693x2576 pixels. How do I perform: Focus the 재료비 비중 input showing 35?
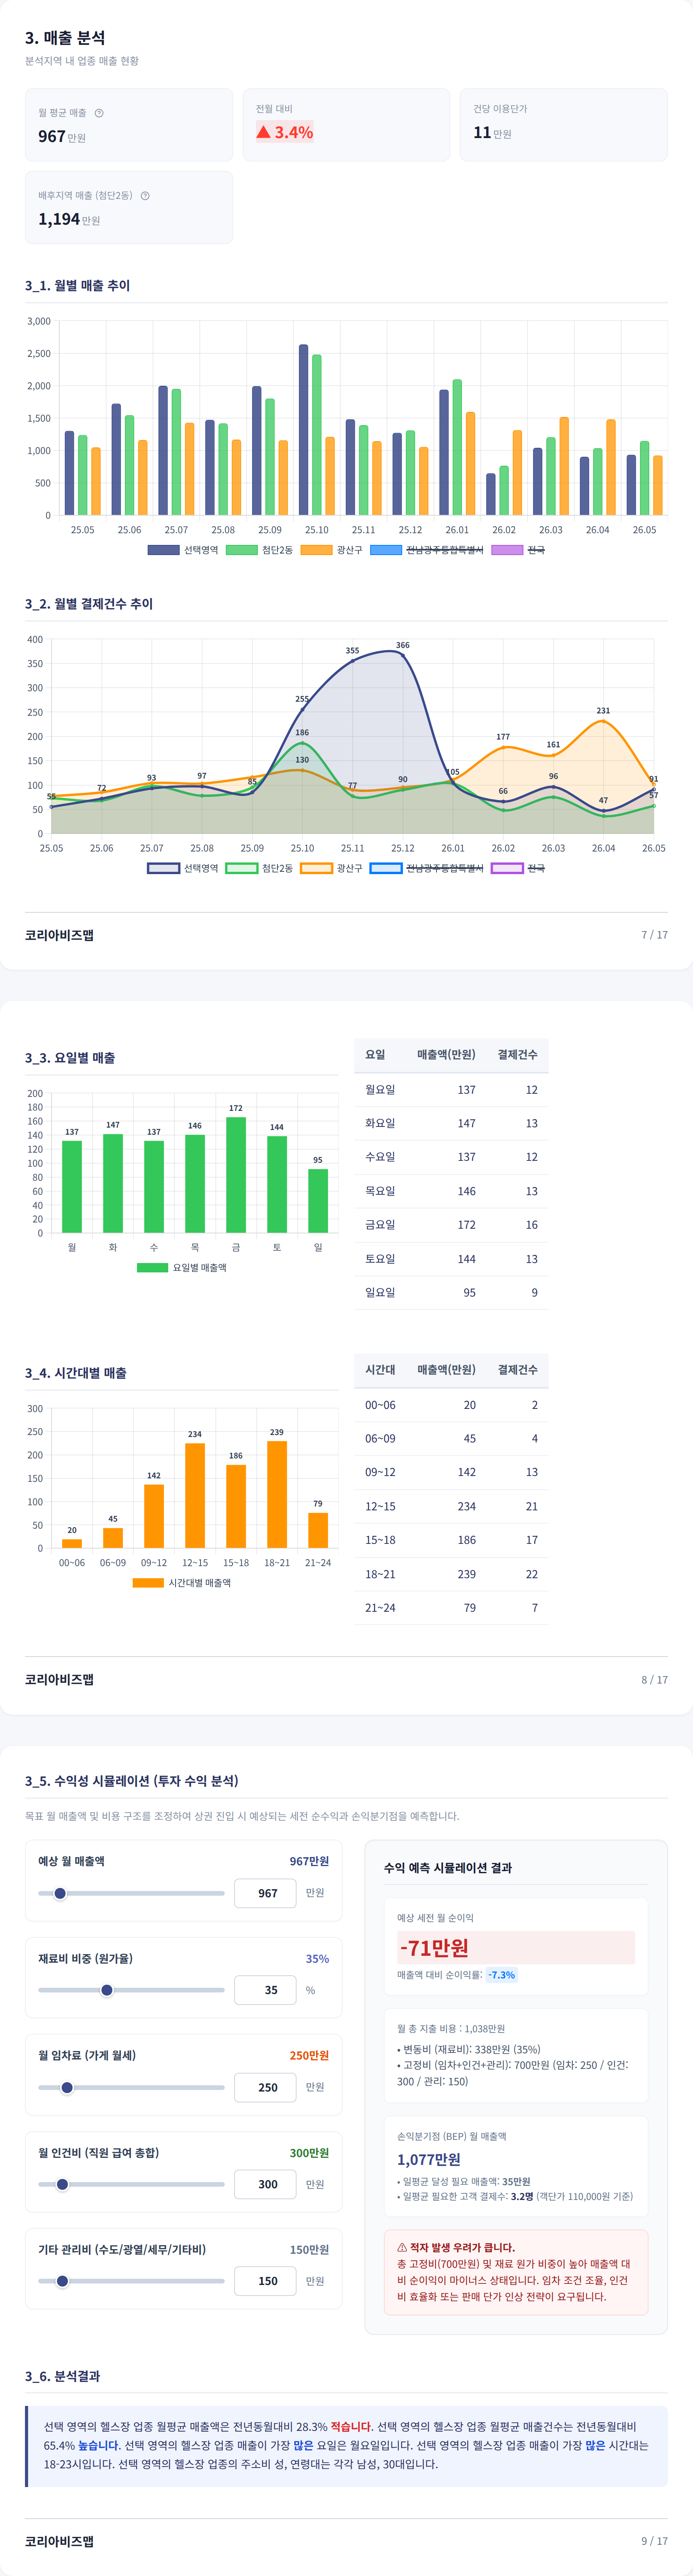tap(265, 1990)
